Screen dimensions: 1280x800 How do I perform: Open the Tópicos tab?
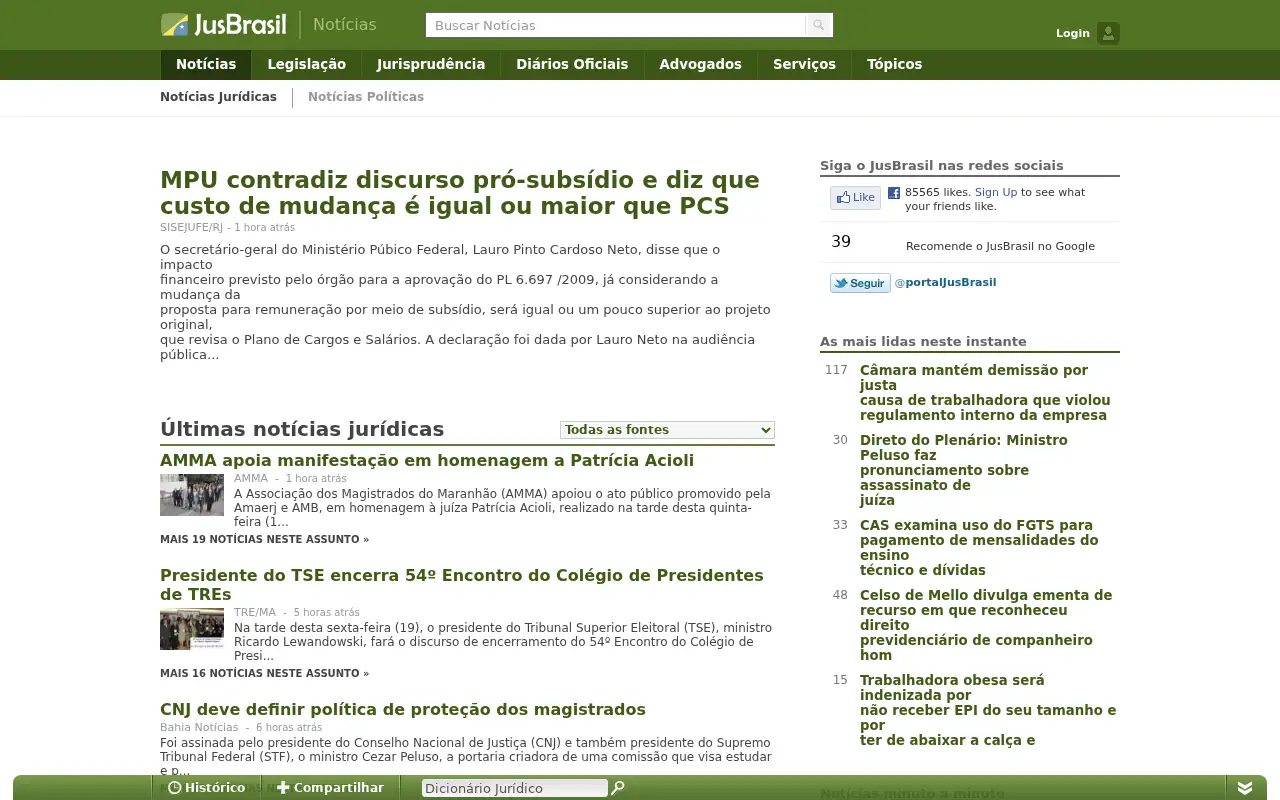tap(894, 64)
